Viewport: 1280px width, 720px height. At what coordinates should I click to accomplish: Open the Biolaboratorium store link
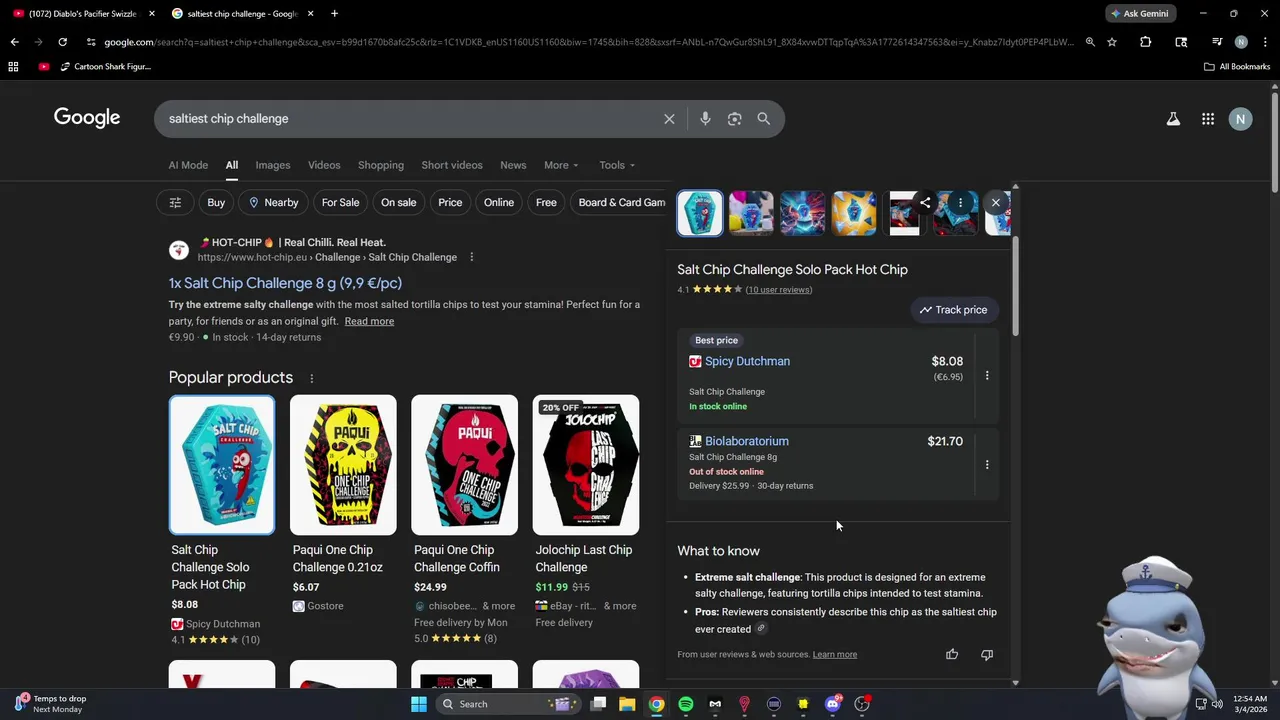tap(746, 441)
